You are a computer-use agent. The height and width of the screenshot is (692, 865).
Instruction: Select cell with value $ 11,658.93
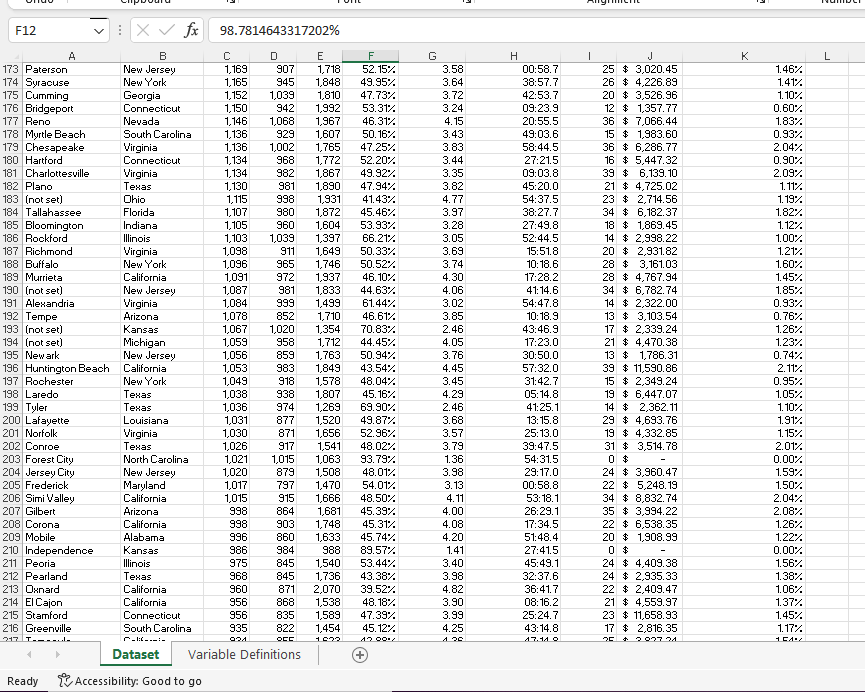pos(649,615)
